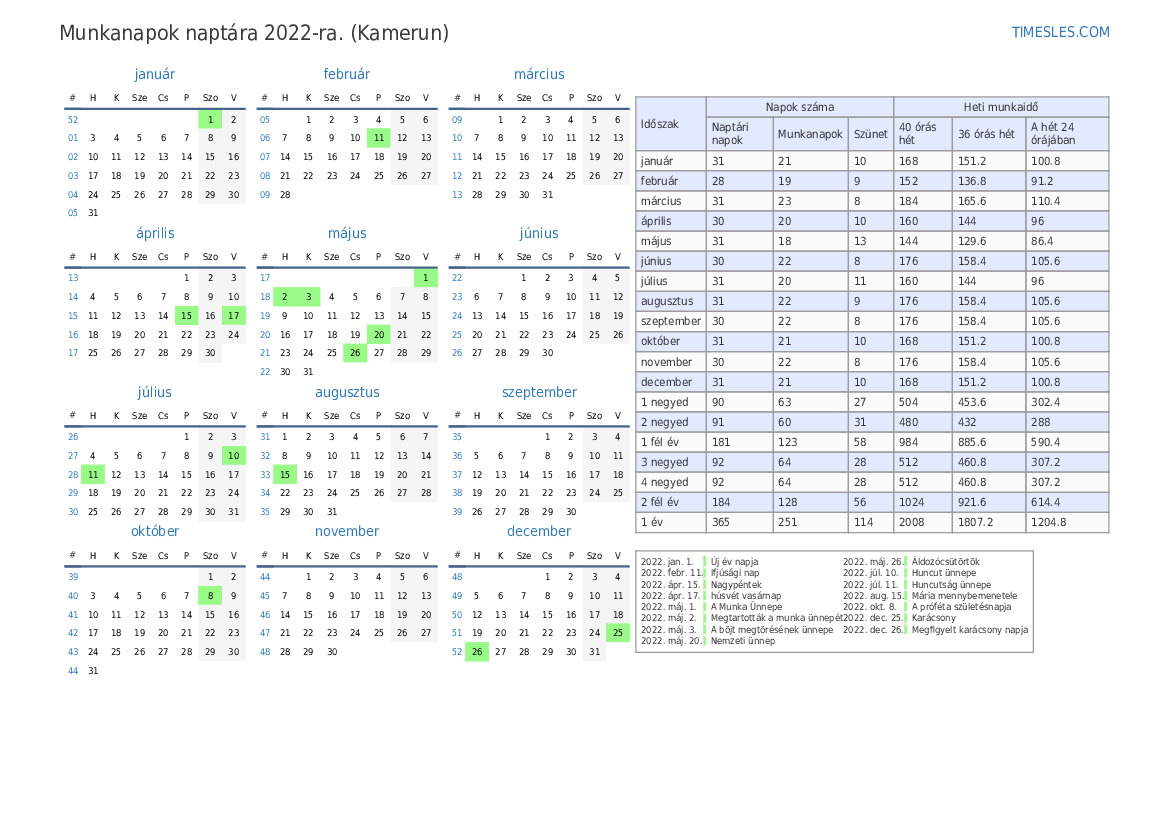
Task: Click highlighted October 8 date cell
Action: [210, 595]
